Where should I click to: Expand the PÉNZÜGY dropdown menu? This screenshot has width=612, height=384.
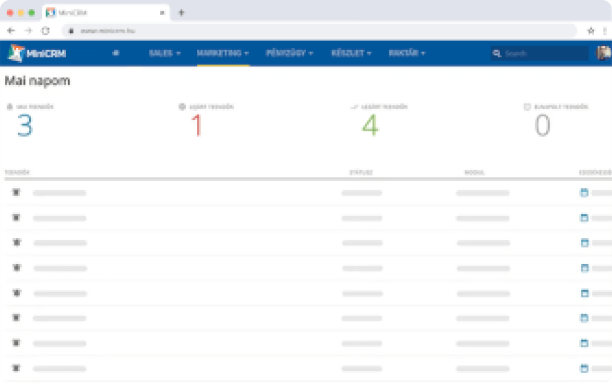pos(289,53)
